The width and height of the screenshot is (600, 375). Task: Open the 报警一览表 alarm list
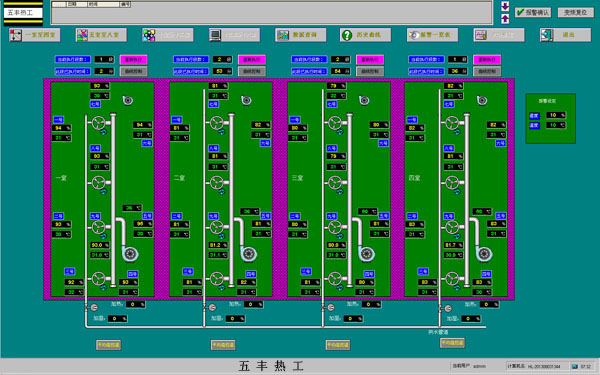(x=432, y=35)
